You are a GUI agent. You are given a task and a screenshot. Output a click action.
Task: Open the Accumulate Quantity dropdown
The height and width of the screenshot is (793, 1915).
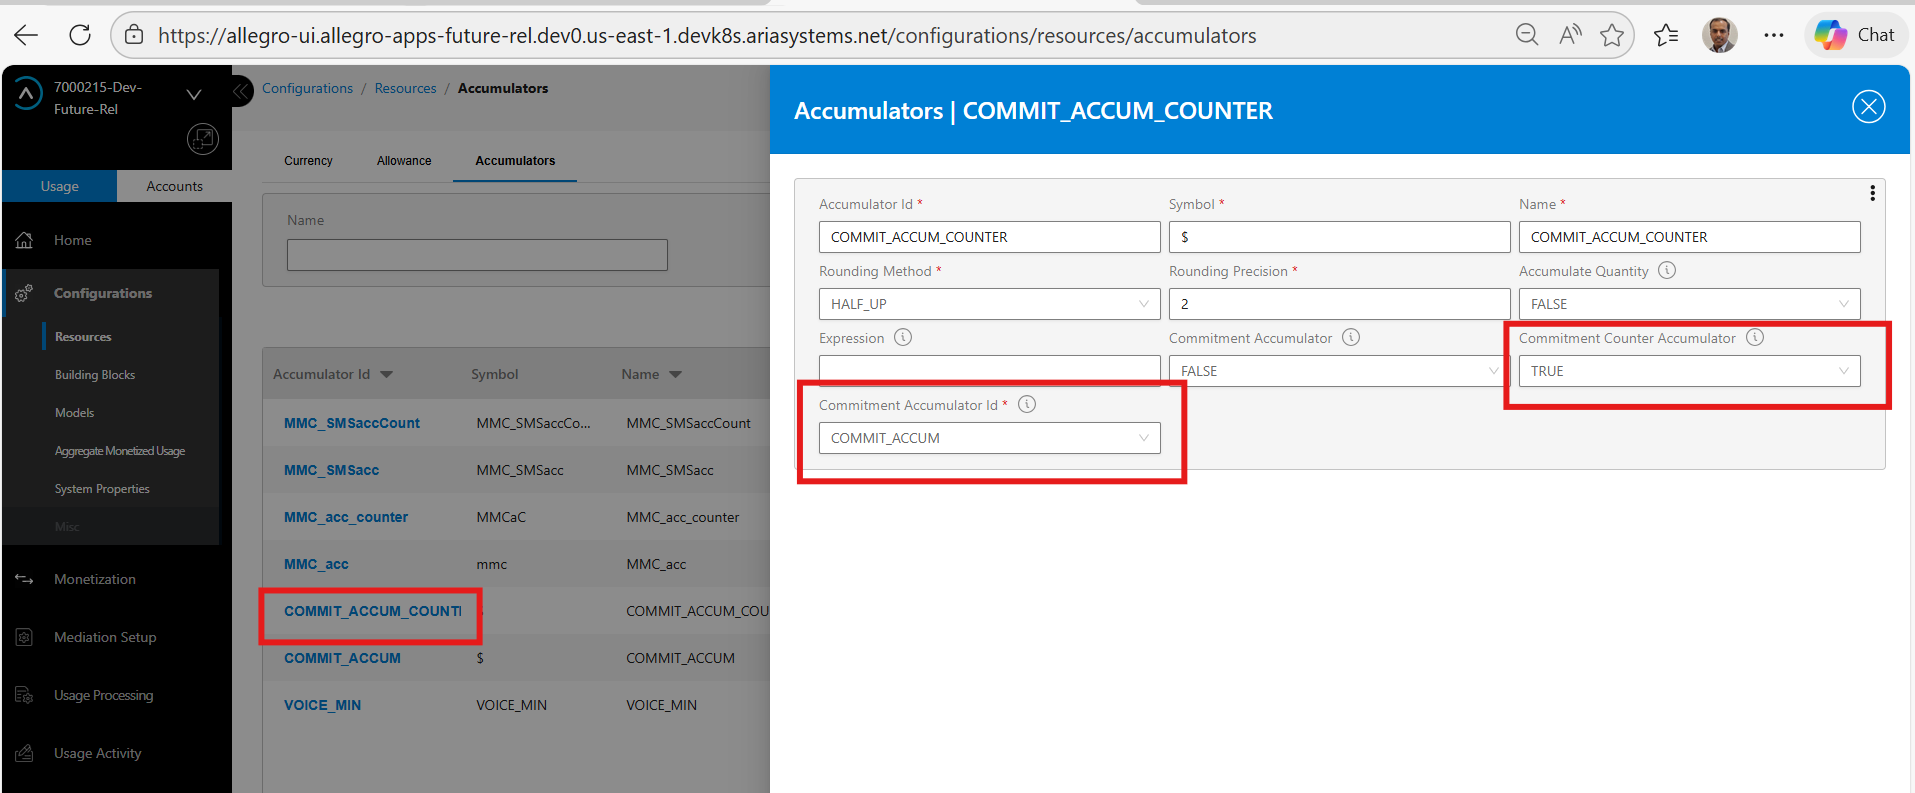pyautogui.click(x=1689, y=304)
